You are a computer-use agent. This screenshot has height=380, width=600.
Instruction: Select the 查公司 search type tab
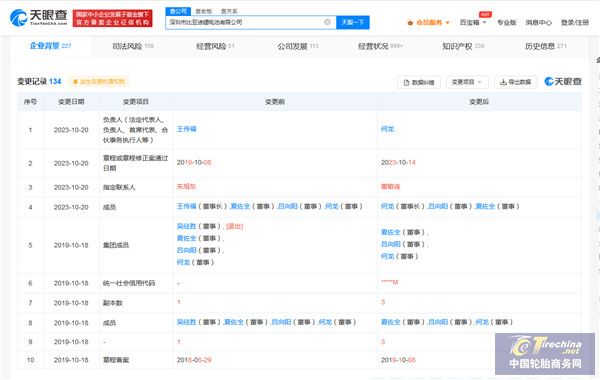coord(178,11)
